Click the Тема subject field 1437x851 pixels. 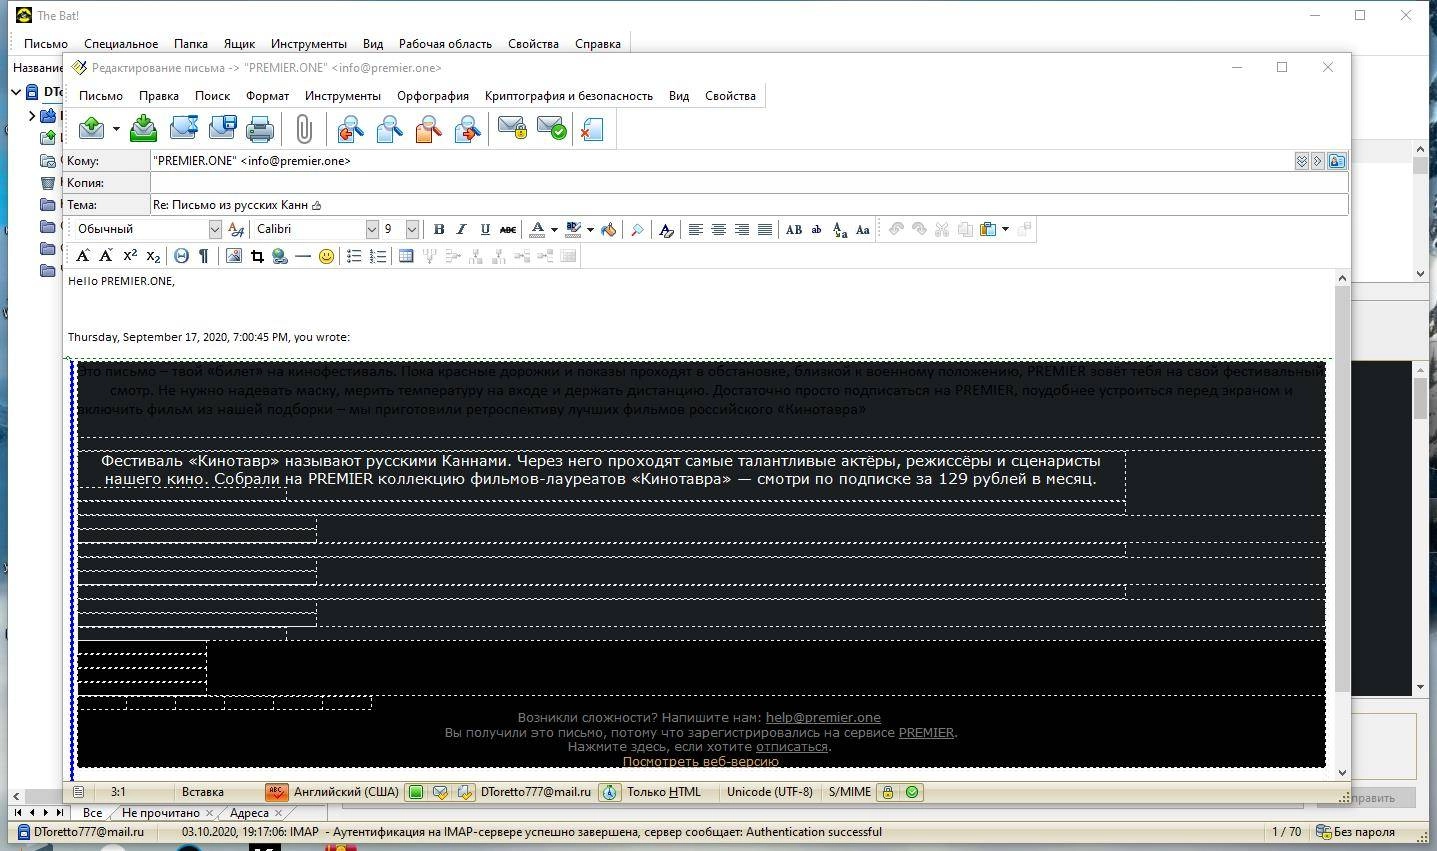tap(749, 205)
